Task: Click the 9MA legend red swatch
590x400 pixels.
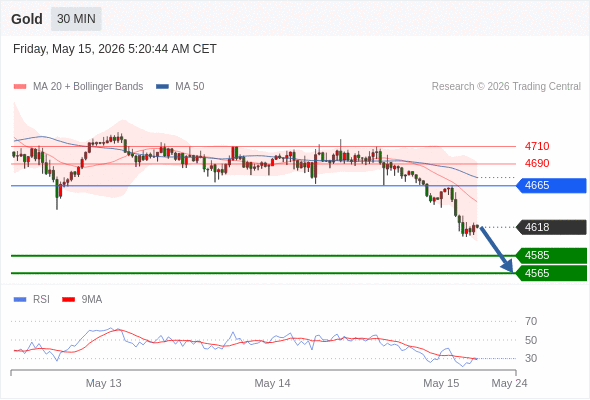Action: coord(68,300)
